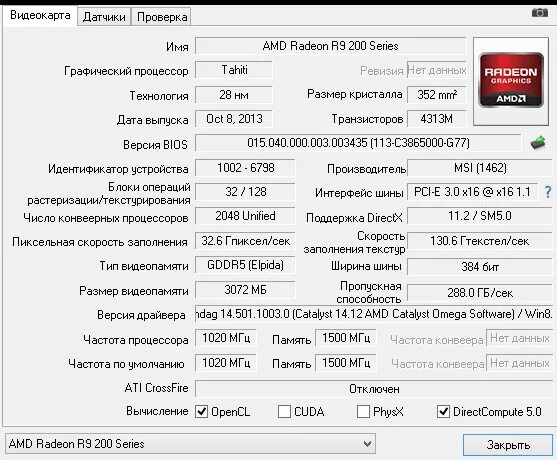The image size is (557, 460).
Task: Click the PCI-E 3.0 x16 @ x16 1.1 field
Action: coord(472,192)
